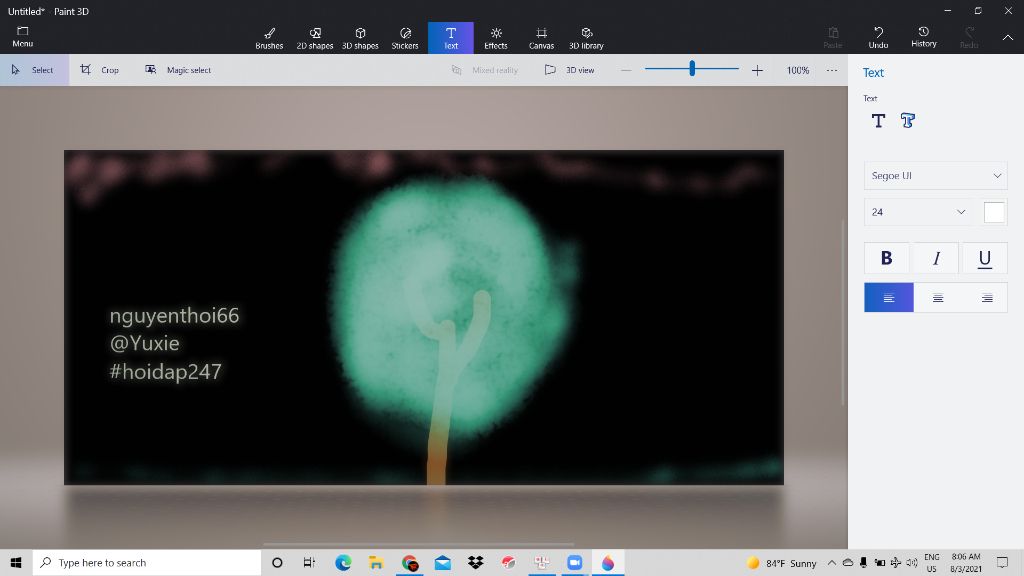Open the clock and date flyout
Viewport: 1024px width, 576px height.
point(966,562)
